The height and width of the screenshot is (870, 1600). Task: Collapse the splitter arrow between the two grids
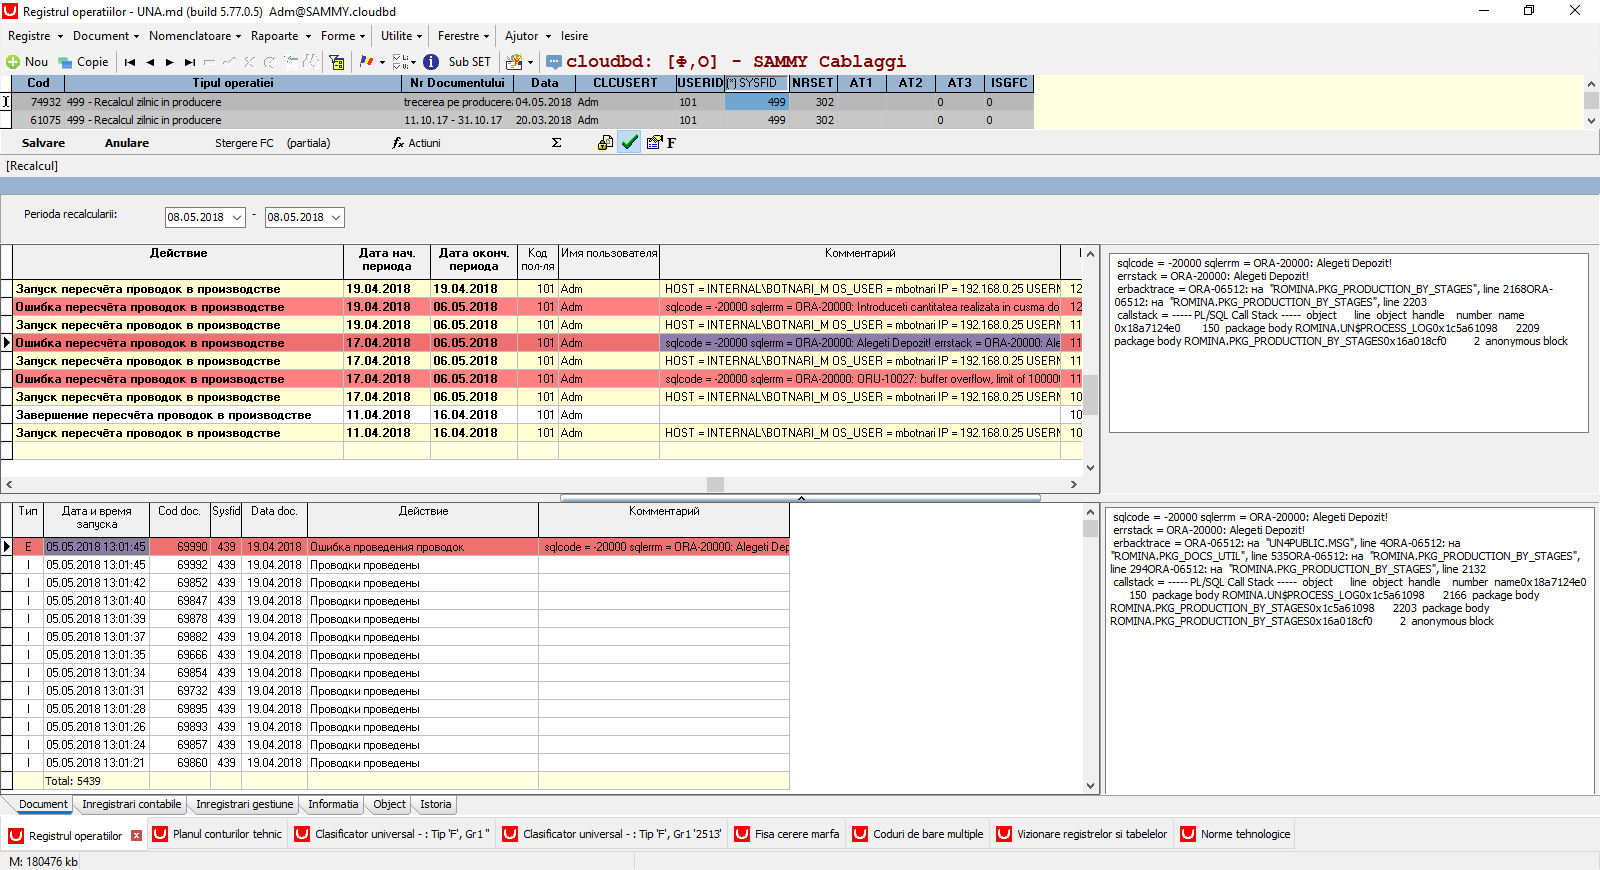[x=801, y=497]
